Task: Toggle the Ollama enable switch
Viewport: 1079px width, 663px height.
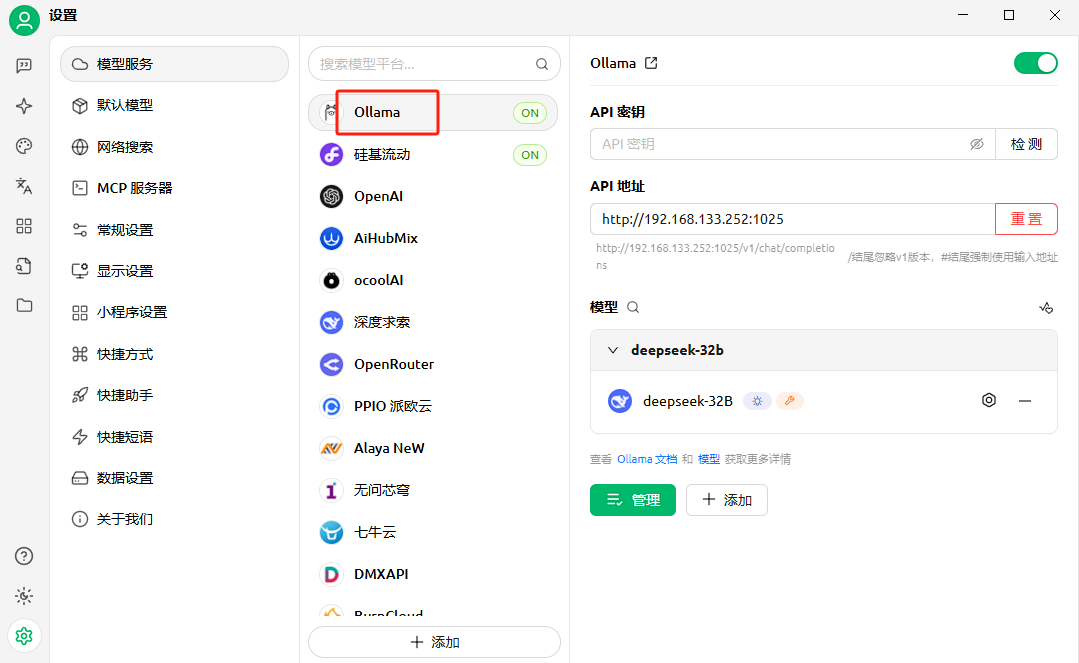Action: (x=1035, y=63)
